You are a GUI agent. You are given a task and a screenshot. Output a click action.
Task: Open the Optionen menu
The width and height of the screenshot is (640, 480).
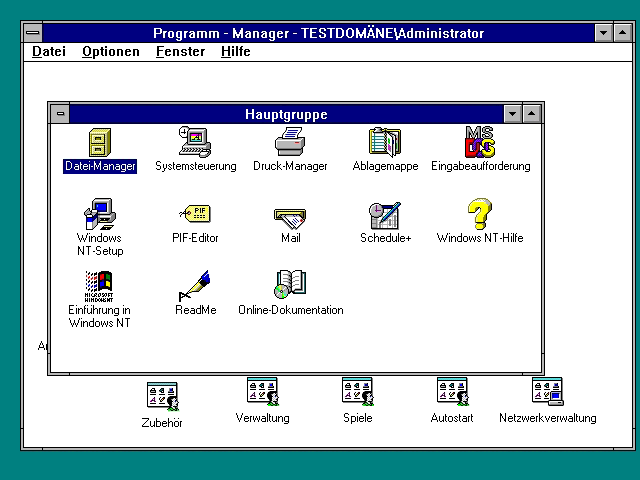coord(111,51)
